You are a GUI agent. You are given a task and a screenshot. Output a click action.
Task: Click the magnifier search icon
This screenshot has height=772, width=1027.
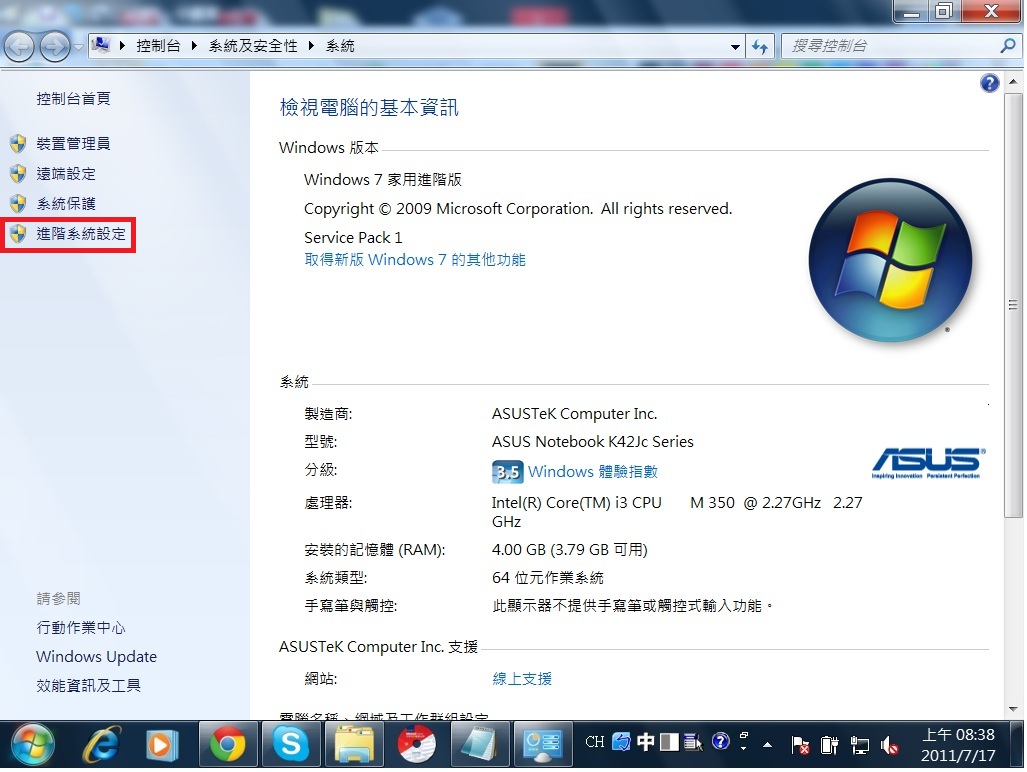click(1008, 46)
